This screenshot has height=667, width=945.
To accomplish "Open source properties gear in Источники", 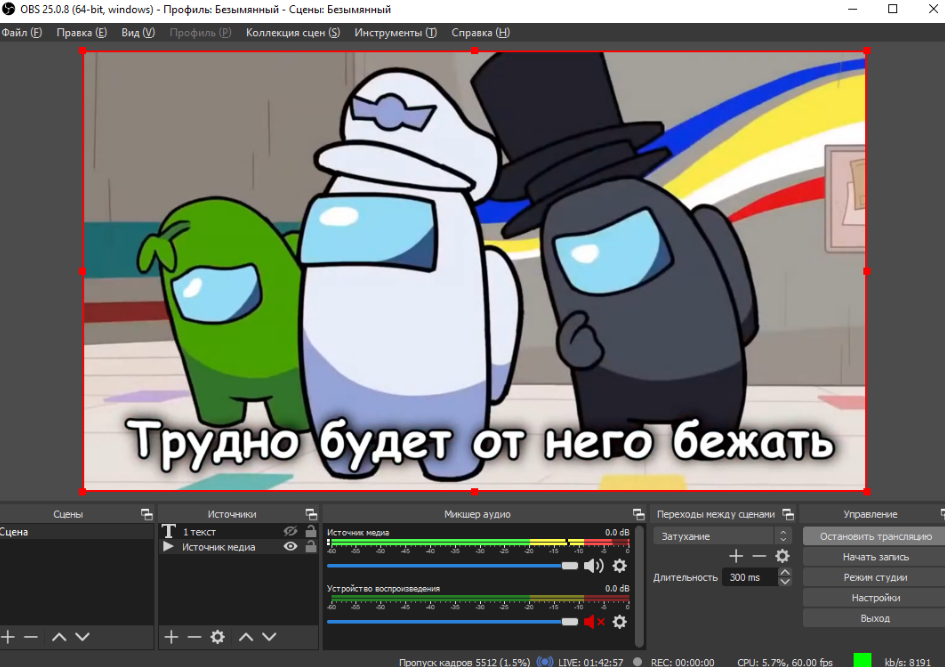I will [218, 637].
